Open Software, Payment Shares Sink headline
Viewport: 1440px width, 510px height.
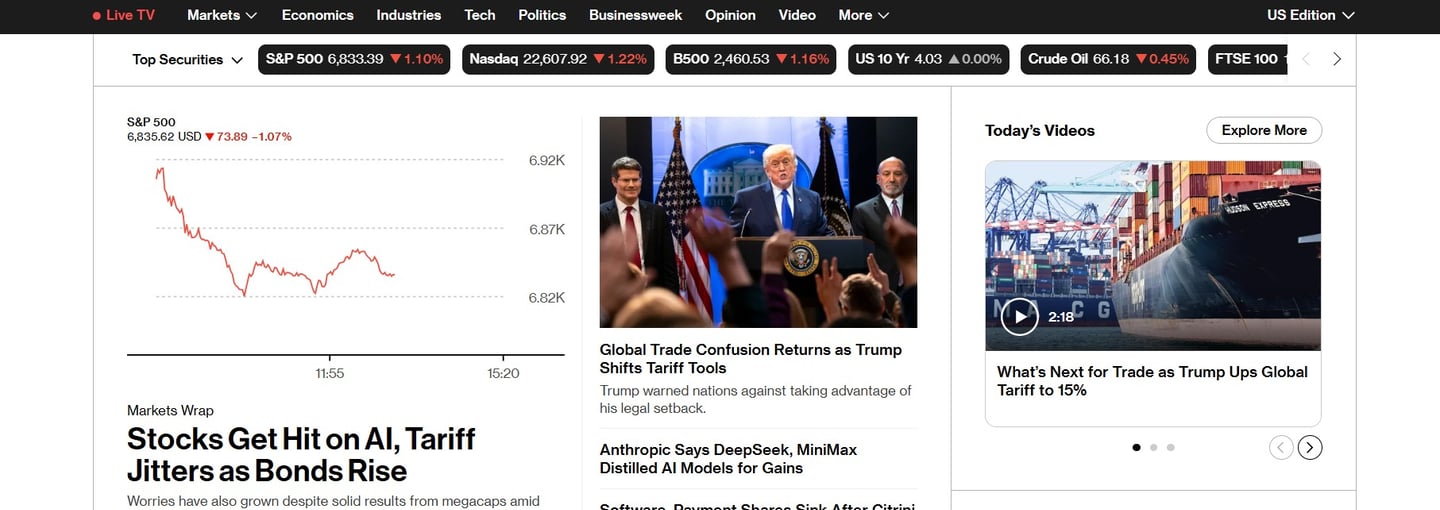pyautogui.click(x=757, y=506)
